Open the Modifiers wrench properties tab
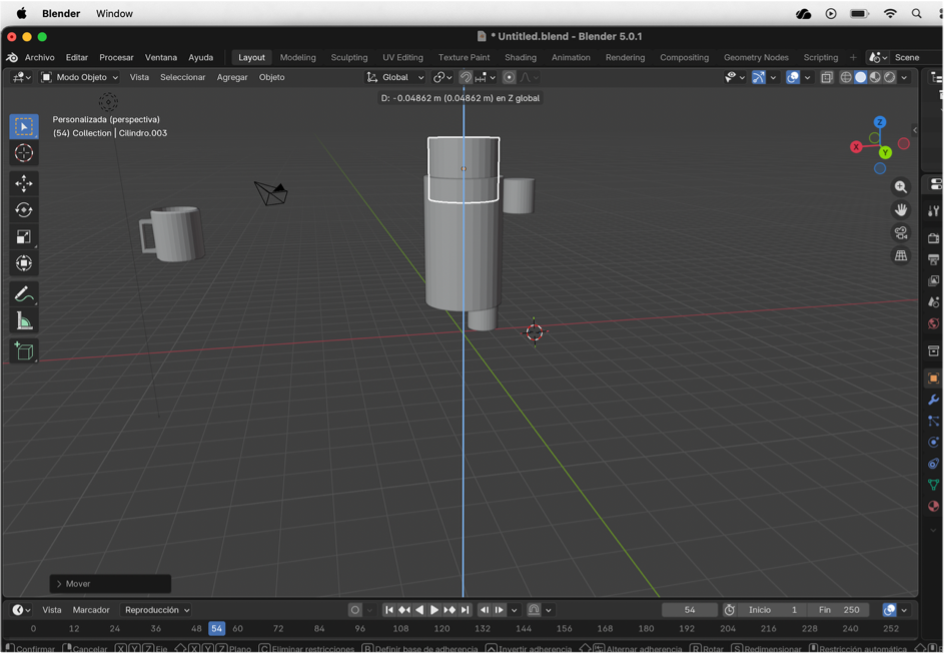947x656 pixels. tap(933, 400)
